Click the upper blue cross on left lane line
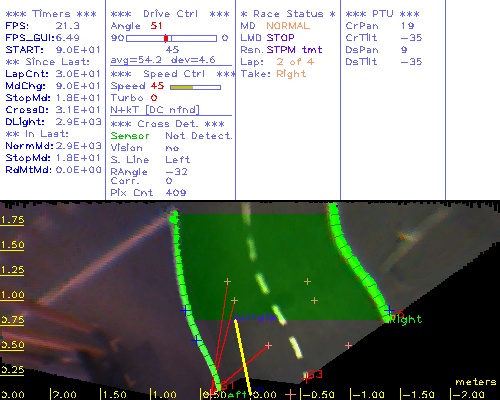This screenshot has height=400, width=500. pos(185,311)
